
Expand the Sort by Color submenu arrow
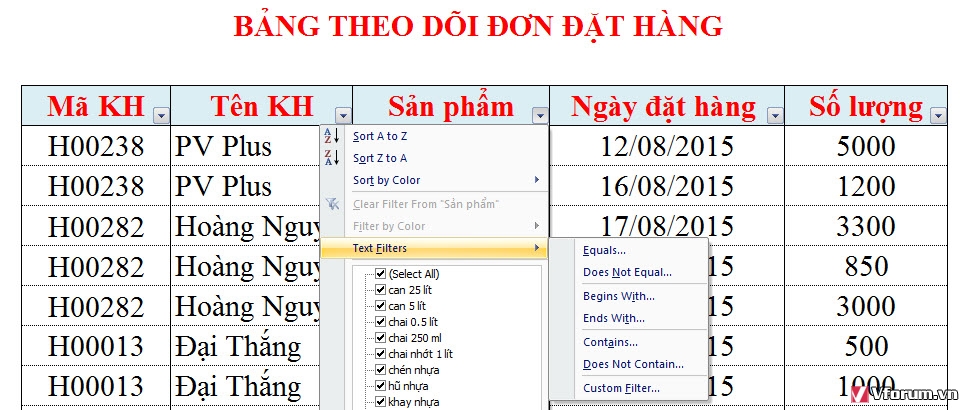coord(536,180)
